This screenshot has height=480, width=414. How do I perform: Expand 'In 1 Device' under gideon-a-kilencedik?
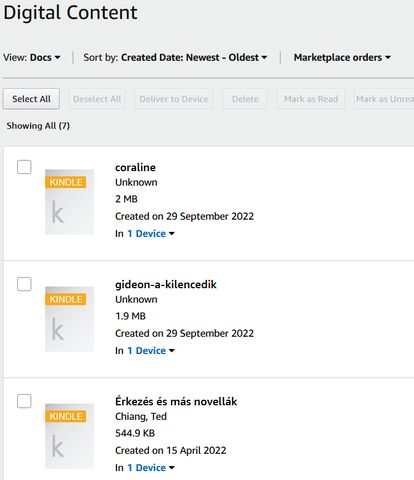(151, 351)
